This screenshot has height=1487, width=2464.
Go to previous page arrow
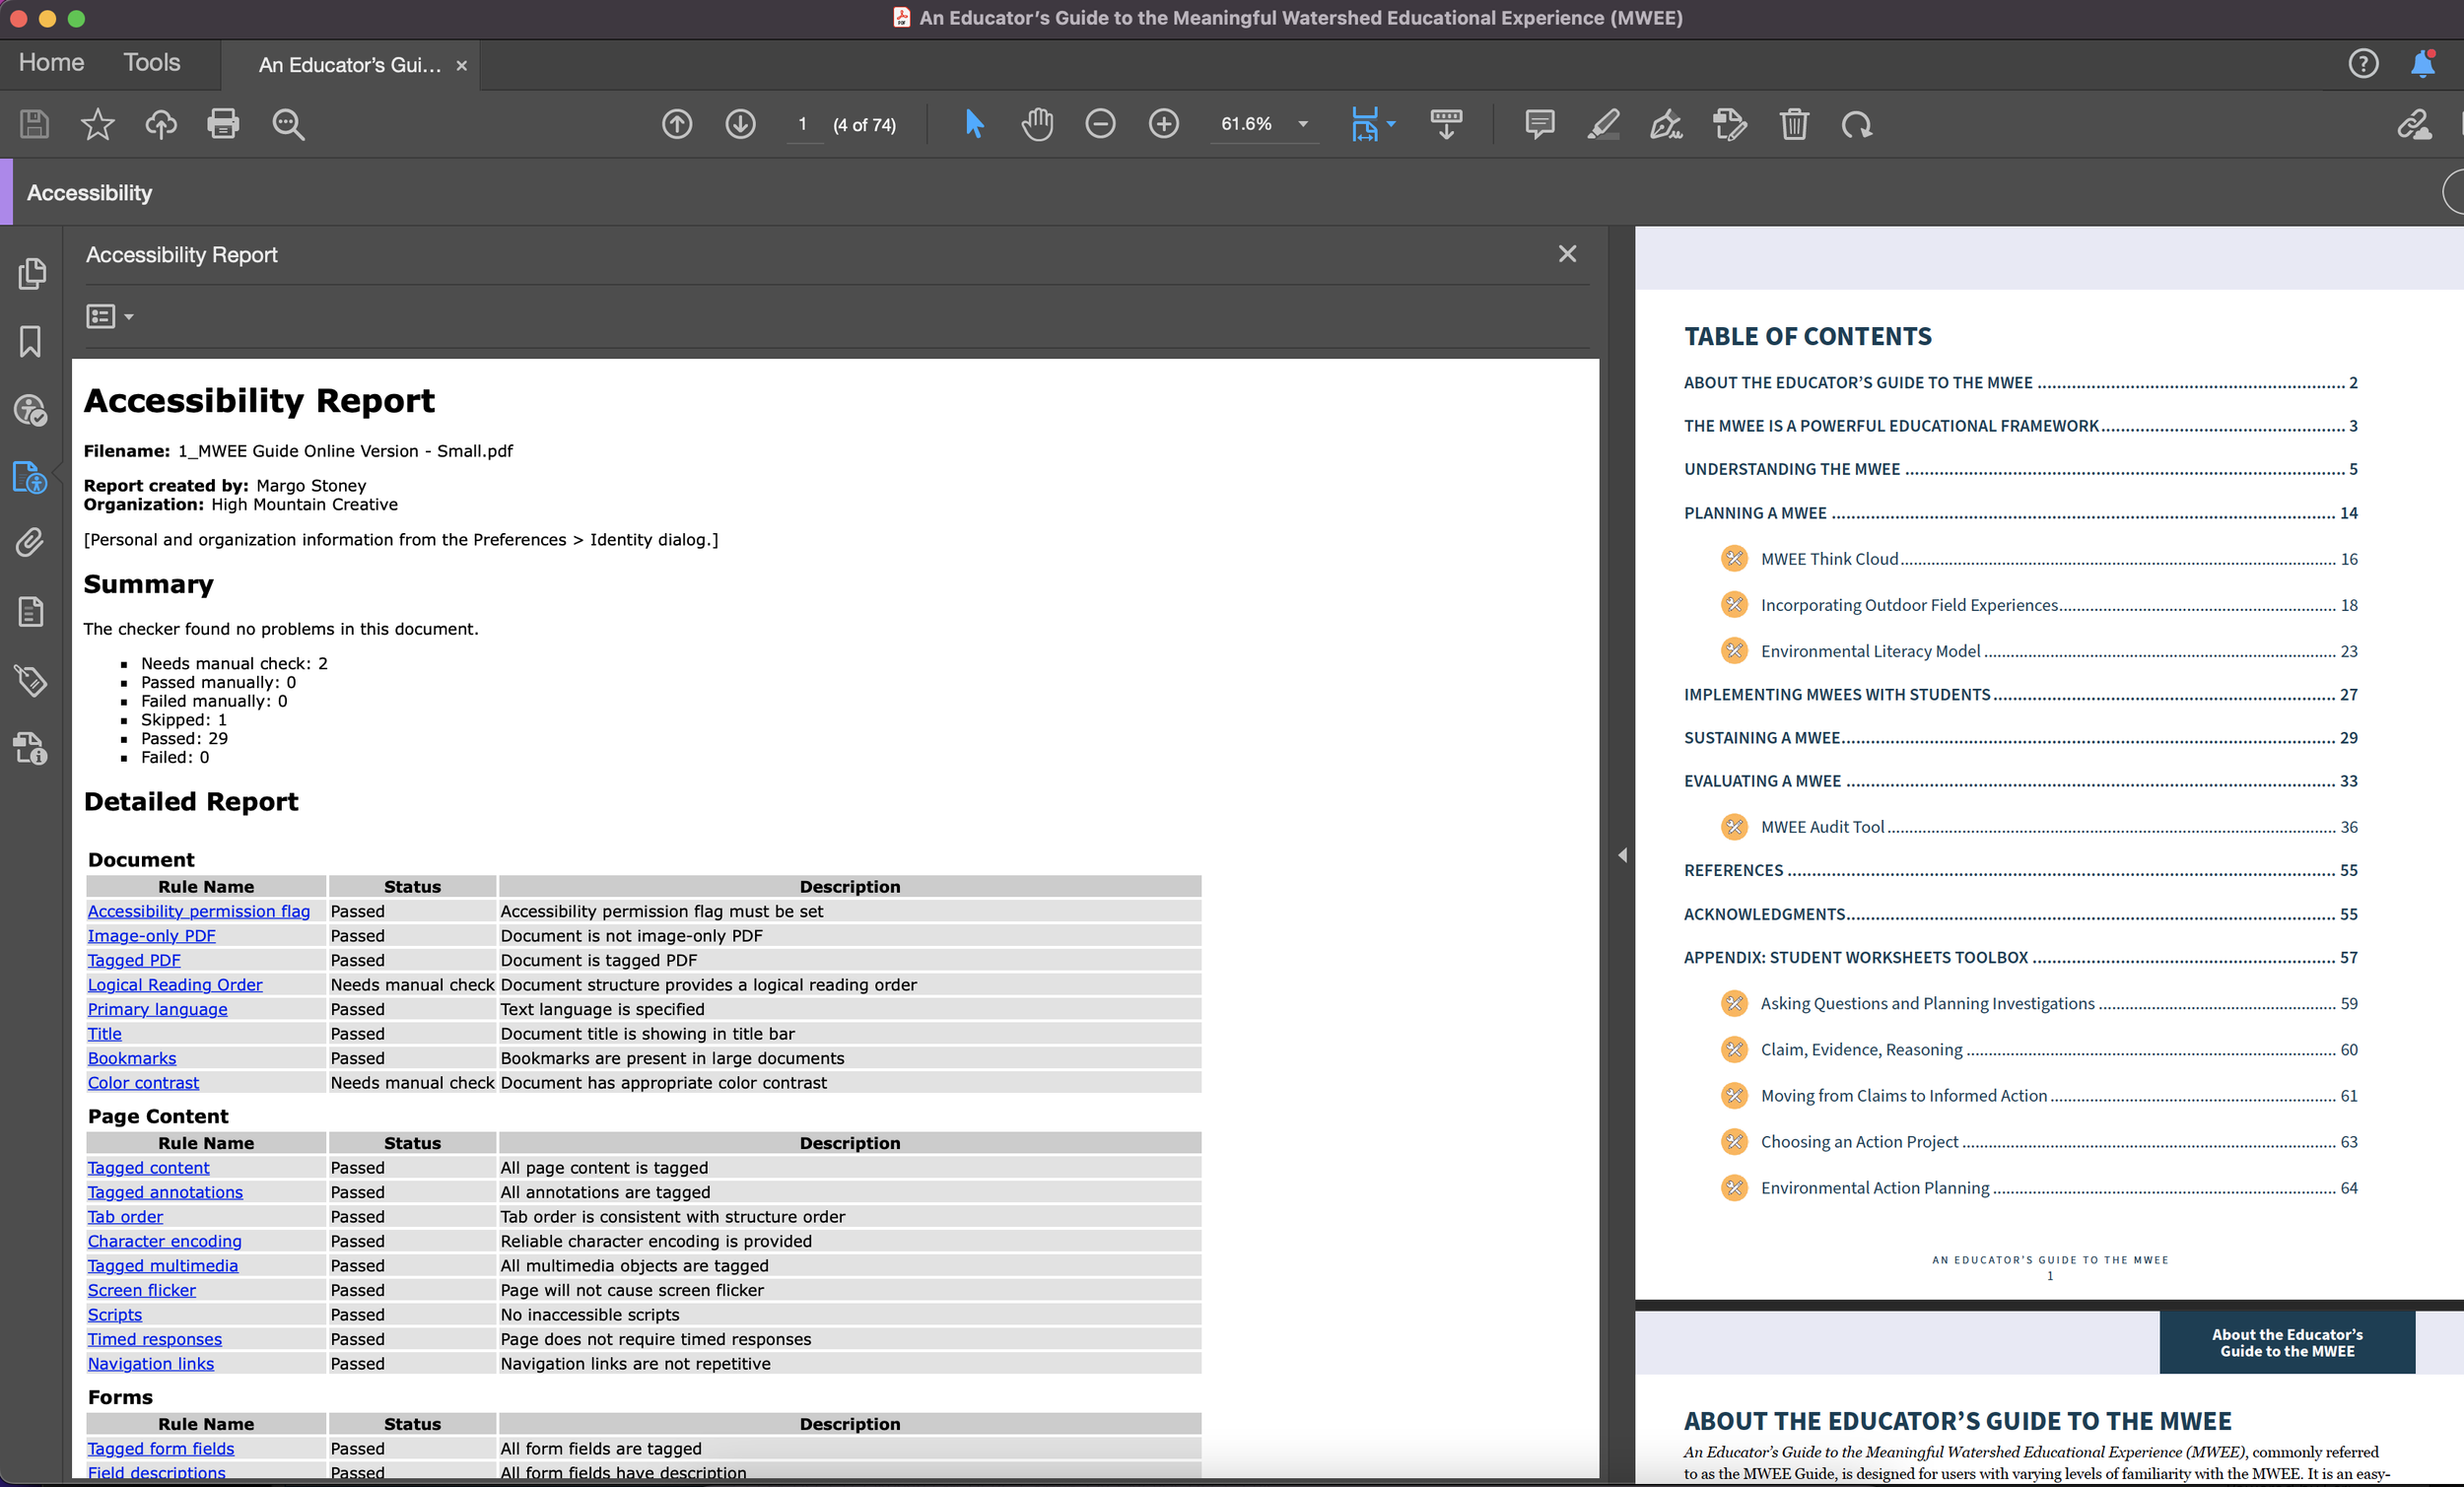point(677,124)
